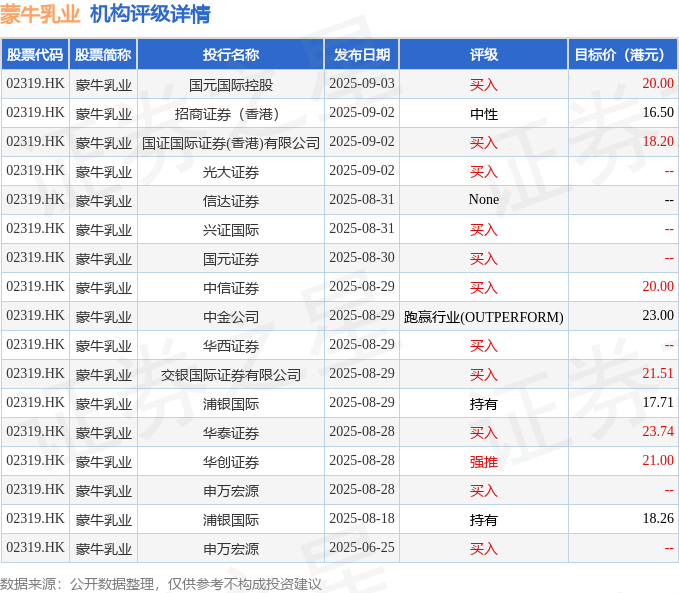
Task: Click the 17.71 target price
Action: 658,402
